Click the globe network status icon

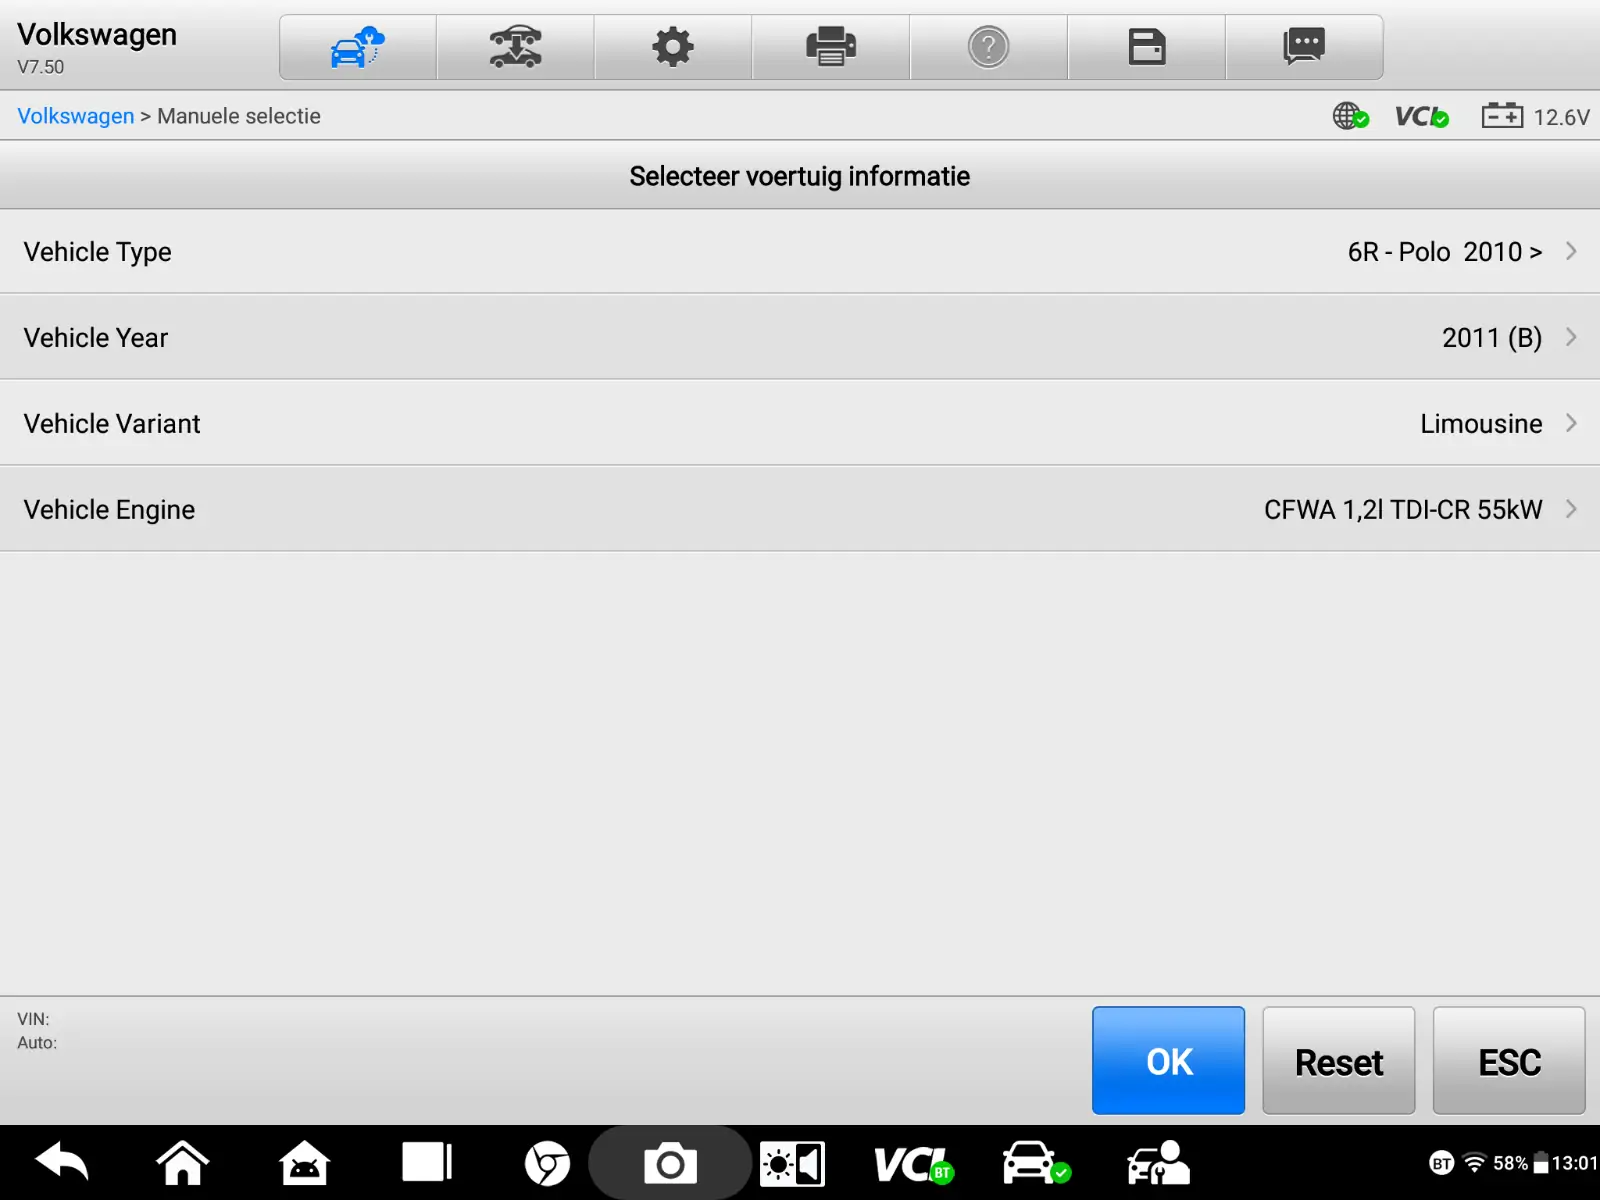click(1350, 116)
